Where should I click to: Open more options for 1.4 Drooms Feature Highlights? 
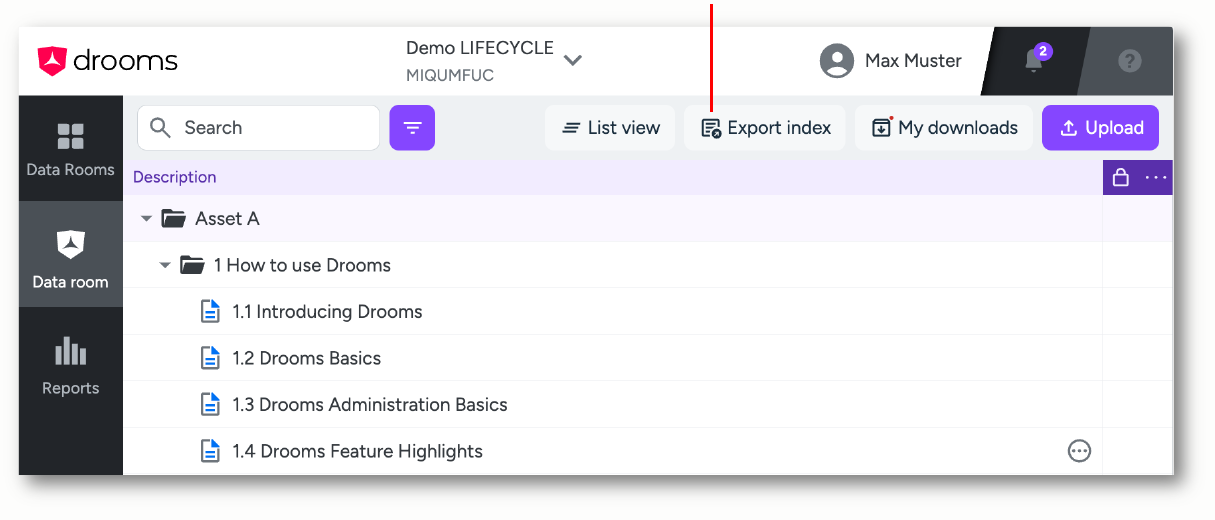(1079, 451)
